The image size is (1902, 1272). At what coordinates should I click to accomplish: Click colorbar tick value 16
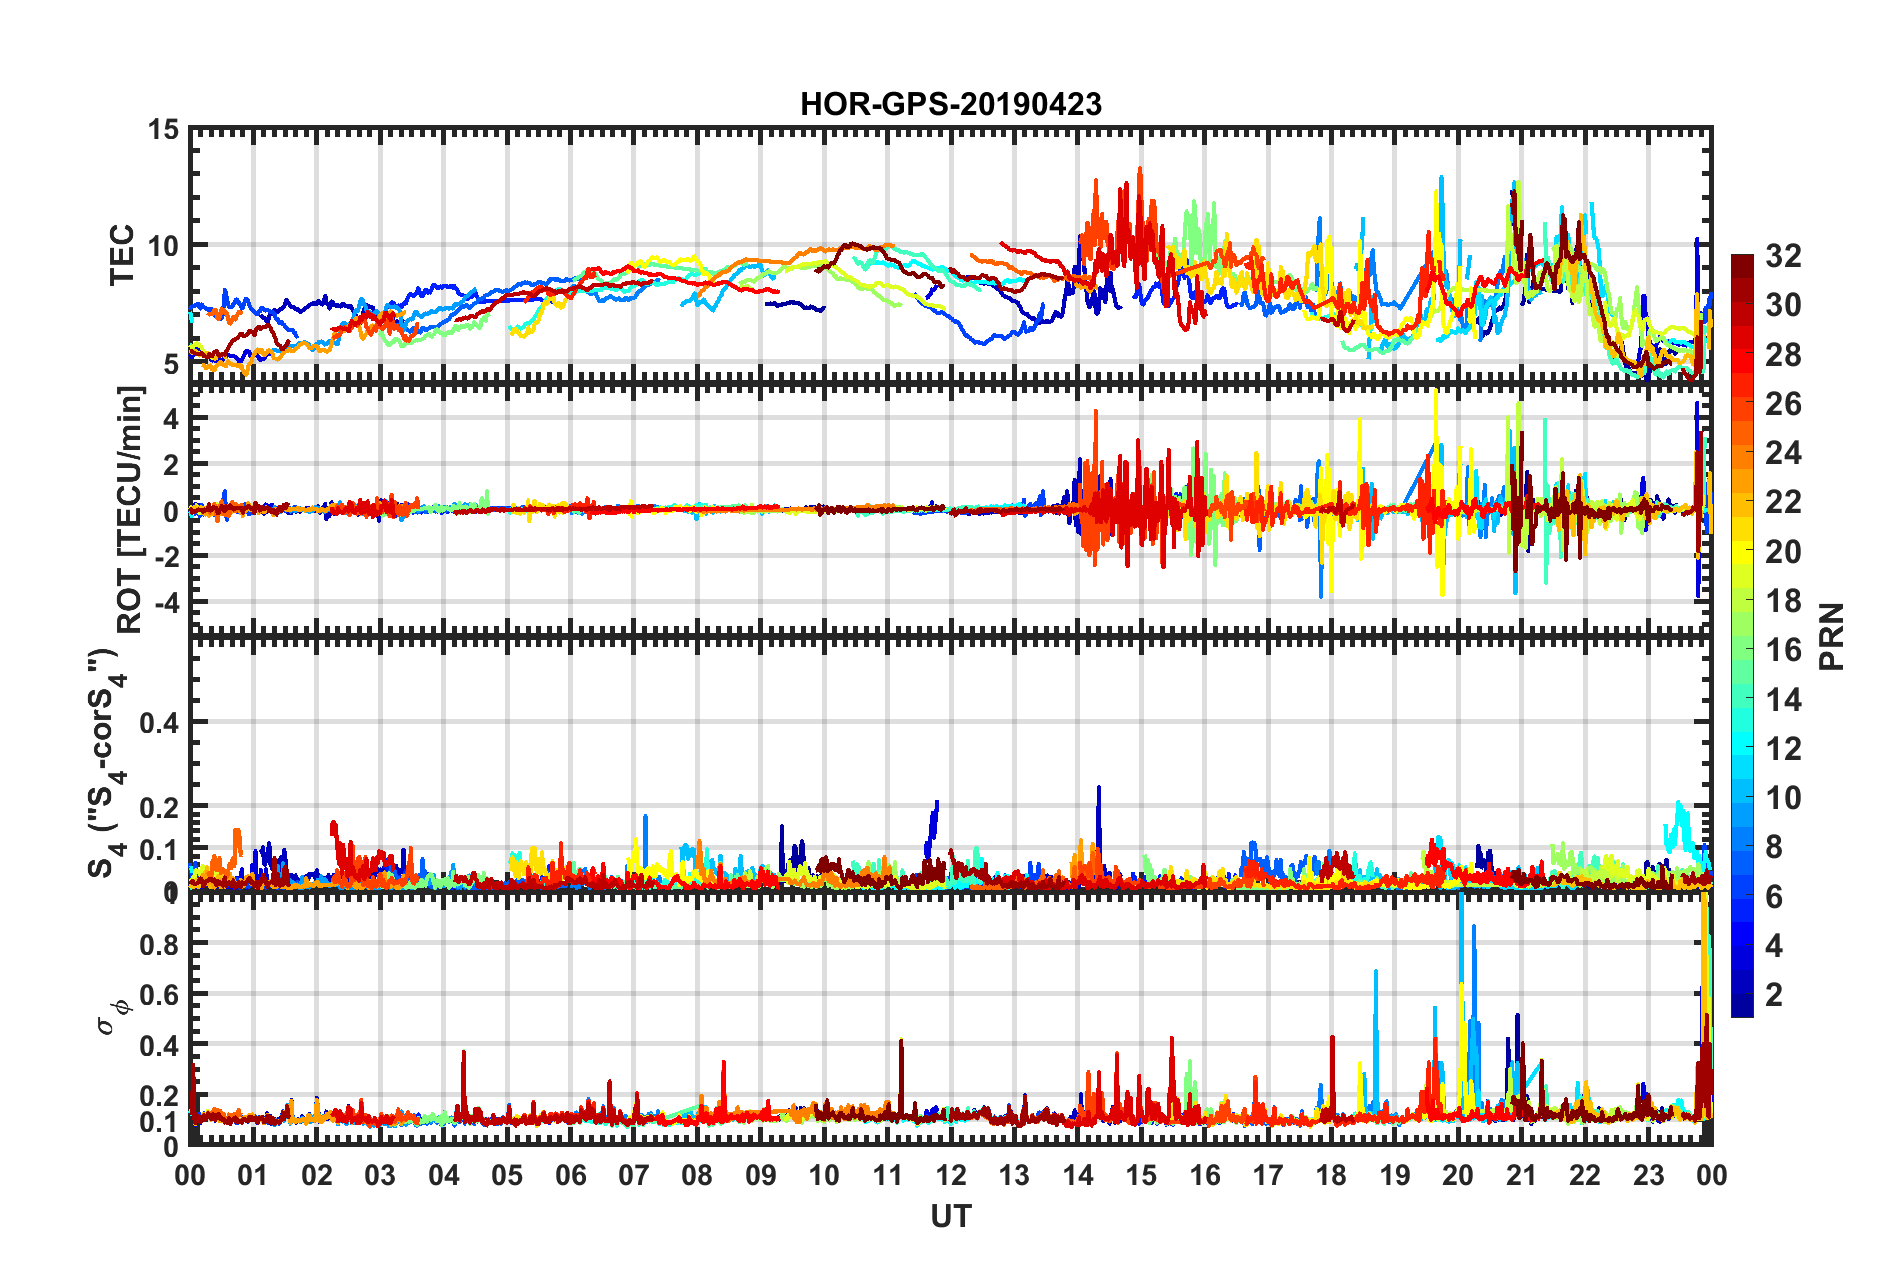pos(1783,650)
